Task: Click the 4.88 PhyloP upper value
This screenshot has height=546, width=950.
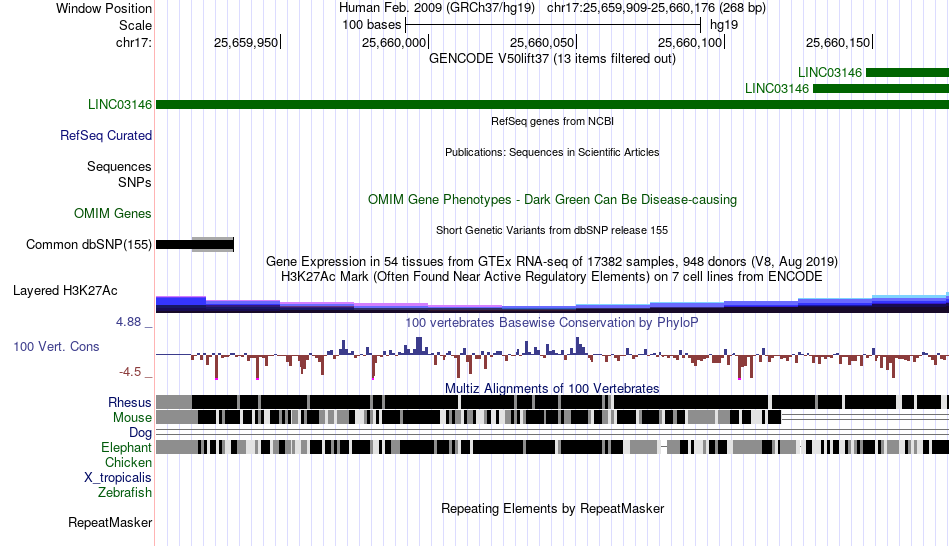Action: point(128,322)
